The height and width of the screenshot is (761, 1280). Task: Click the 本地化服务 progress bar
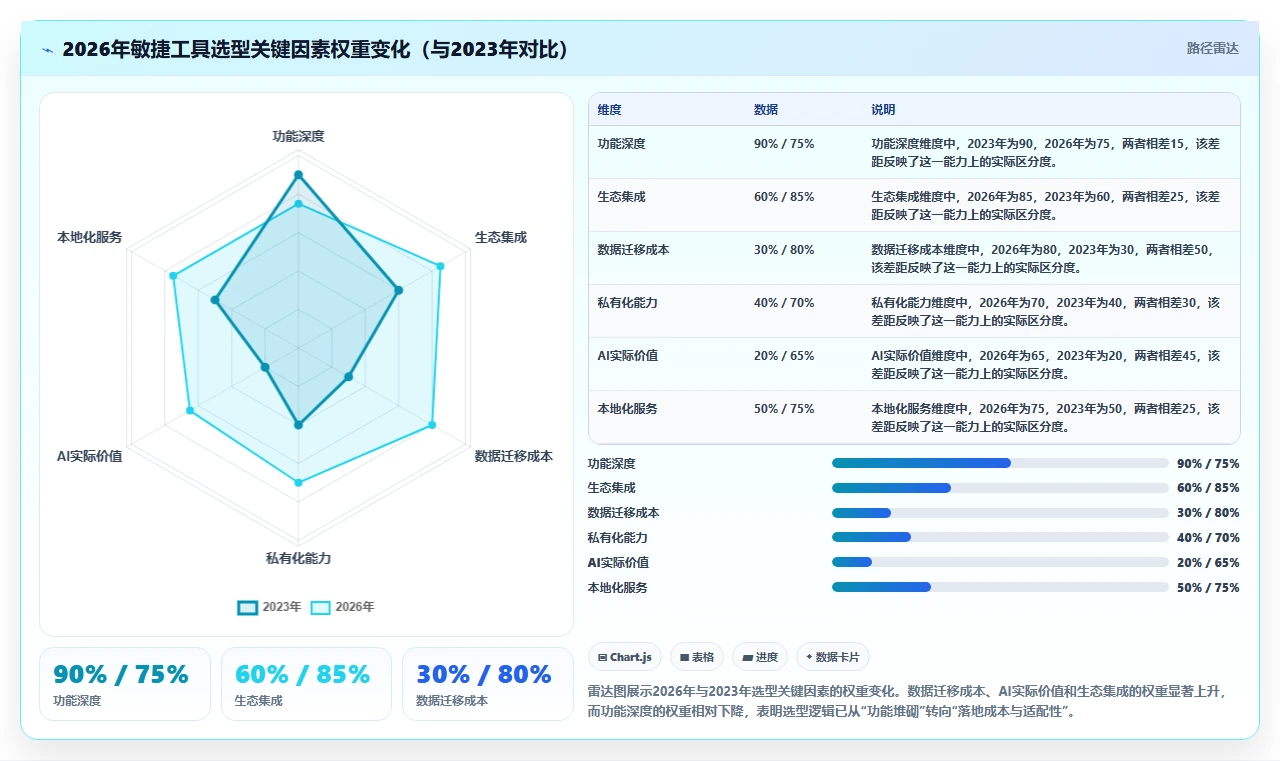[x=1000, y=587]
